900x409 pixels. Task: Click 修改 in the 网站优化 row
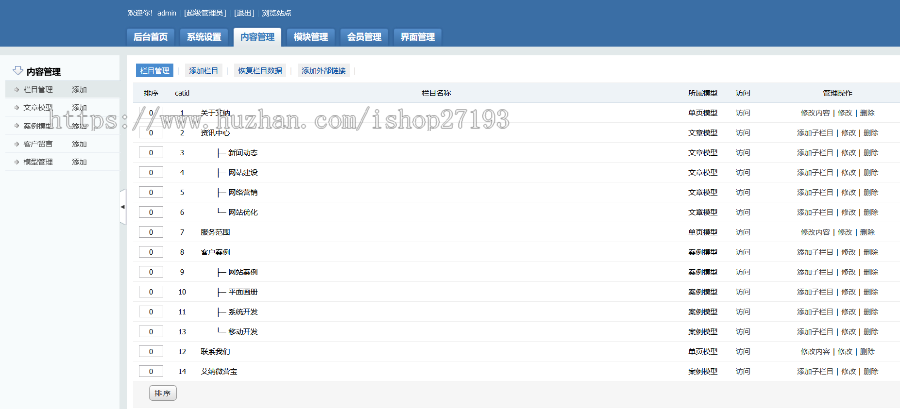coord(848,212)
